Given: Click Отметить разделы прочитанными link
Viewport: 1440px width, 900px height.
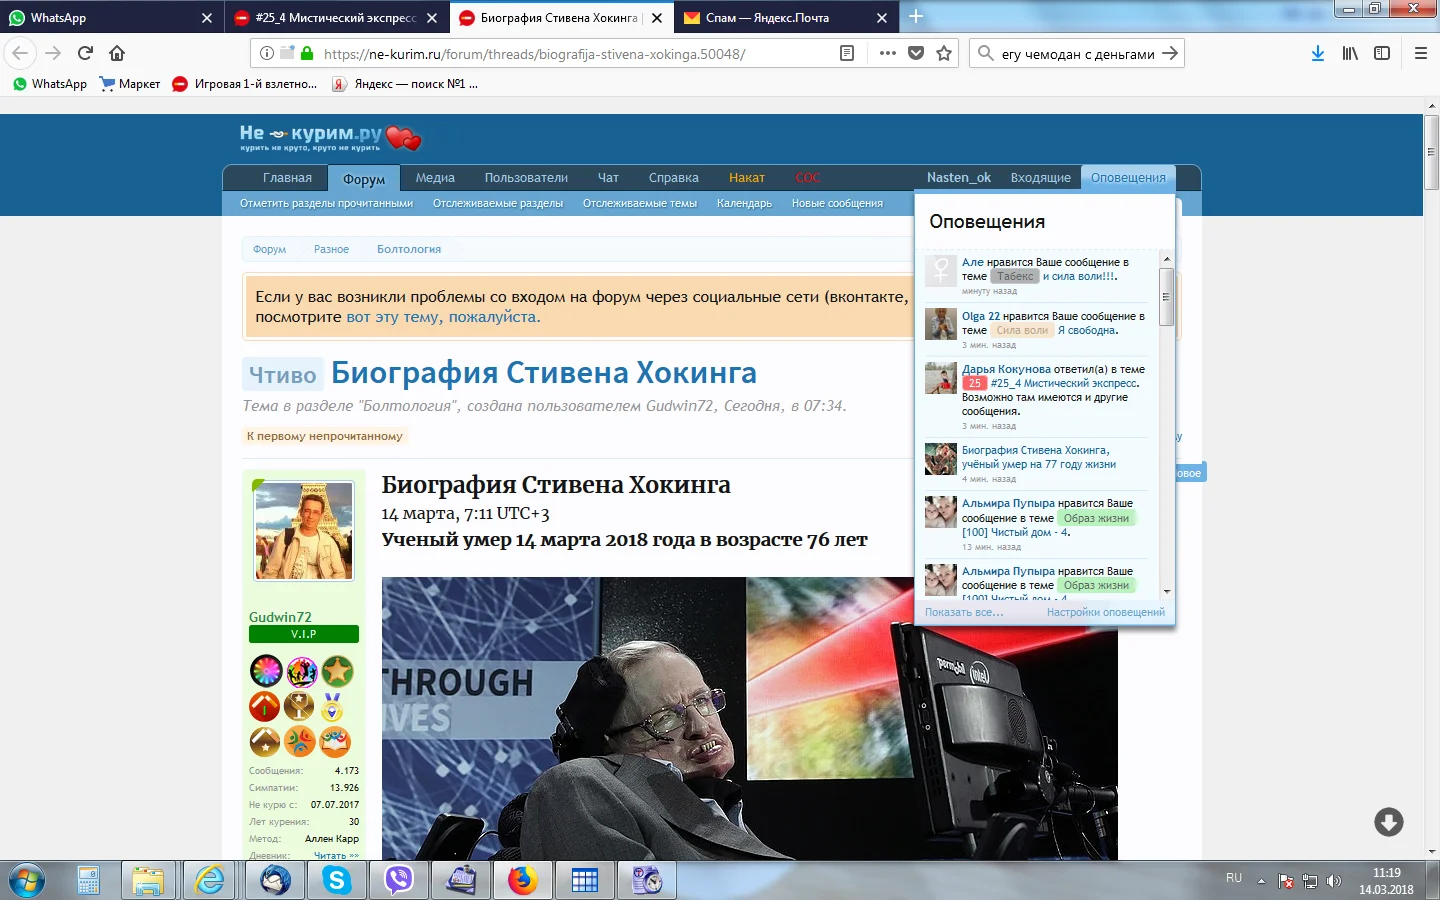Looking at the screenshot, I should [x=326, y=203].
